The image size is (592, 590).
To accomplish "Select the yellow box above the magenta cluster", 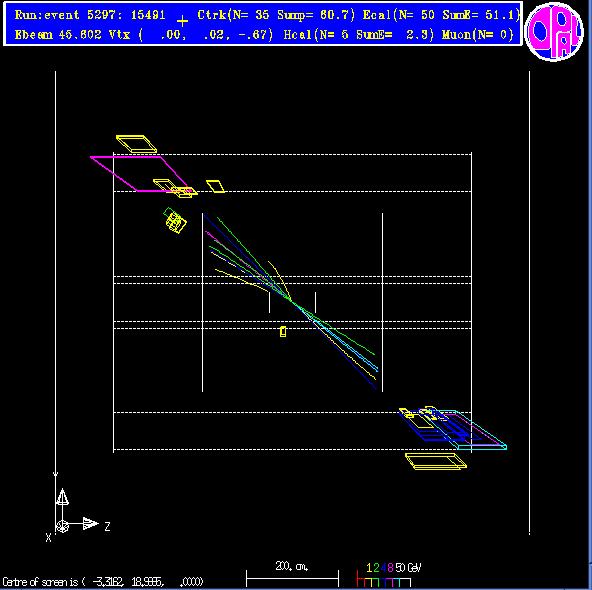I will (x=136, y=144).
